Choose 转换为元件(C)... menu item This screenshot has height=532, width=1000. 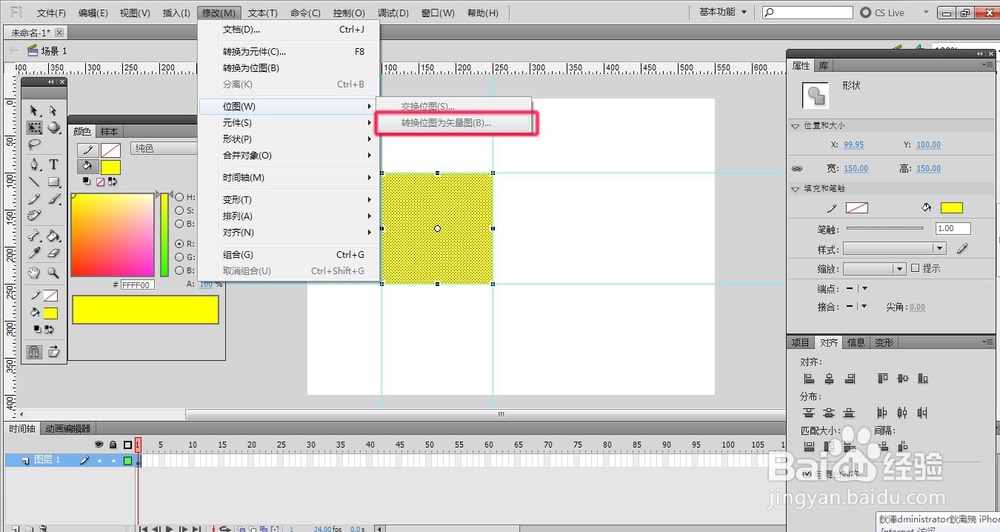[x=289, y=52]
